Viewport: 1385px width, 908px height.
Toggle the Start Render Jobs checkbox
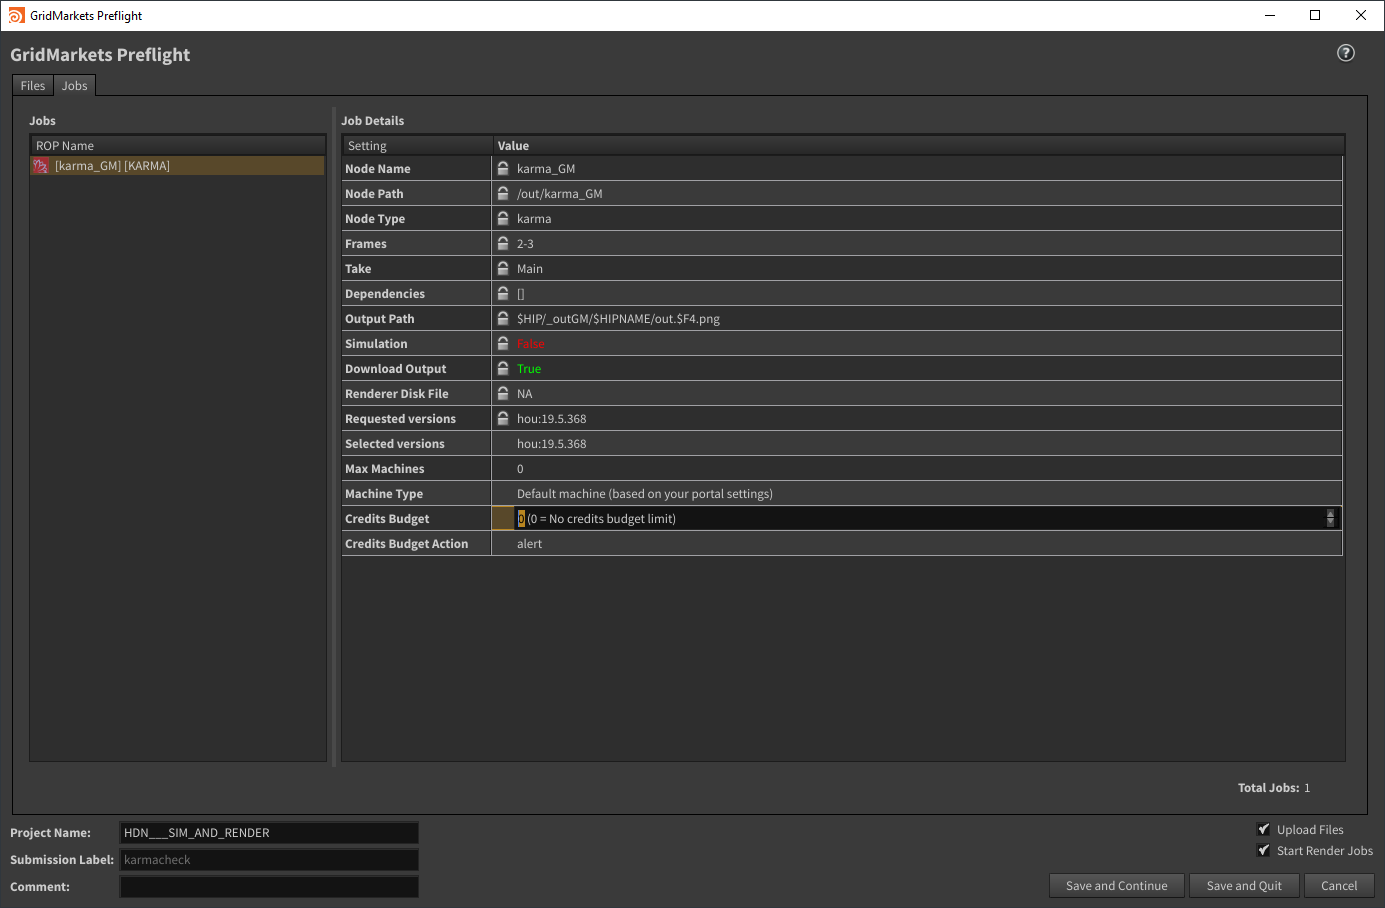1264,850
